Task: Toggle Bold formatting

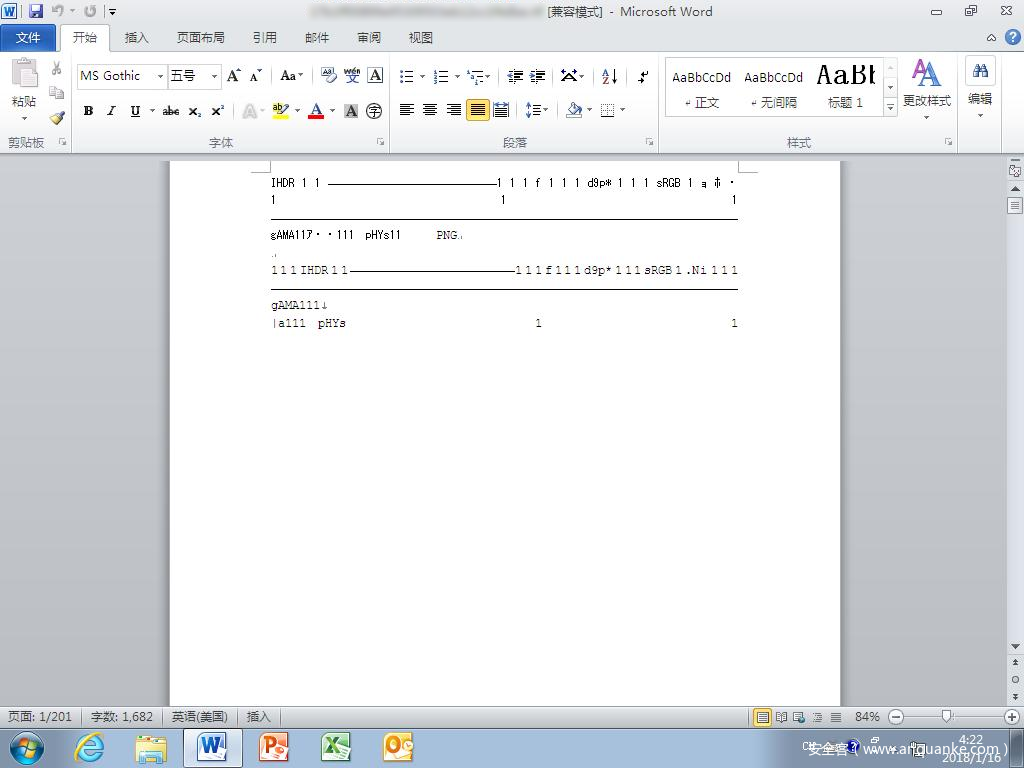Action: pos(88,111)
